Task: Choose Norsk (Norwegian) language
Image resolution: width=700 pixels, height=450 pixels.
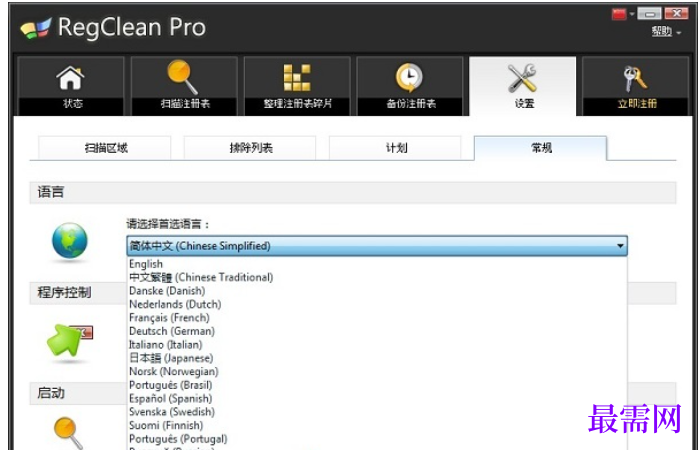Action: click(377, 371)
